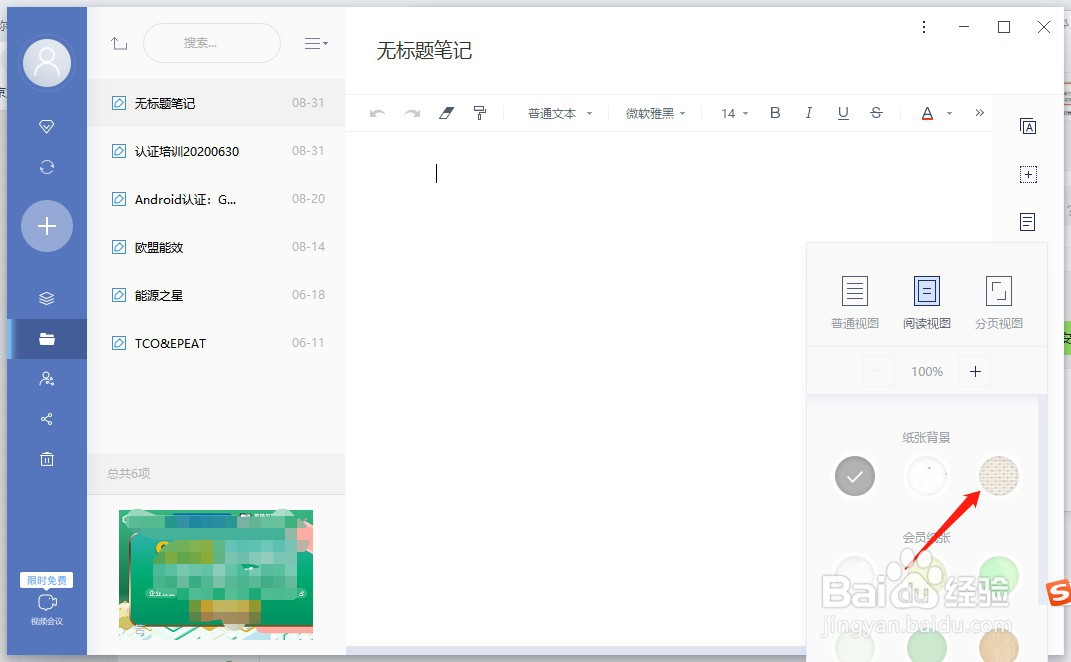
Task: Expand the hidden toolbar items with chevron
Action: tap(979, 113)
